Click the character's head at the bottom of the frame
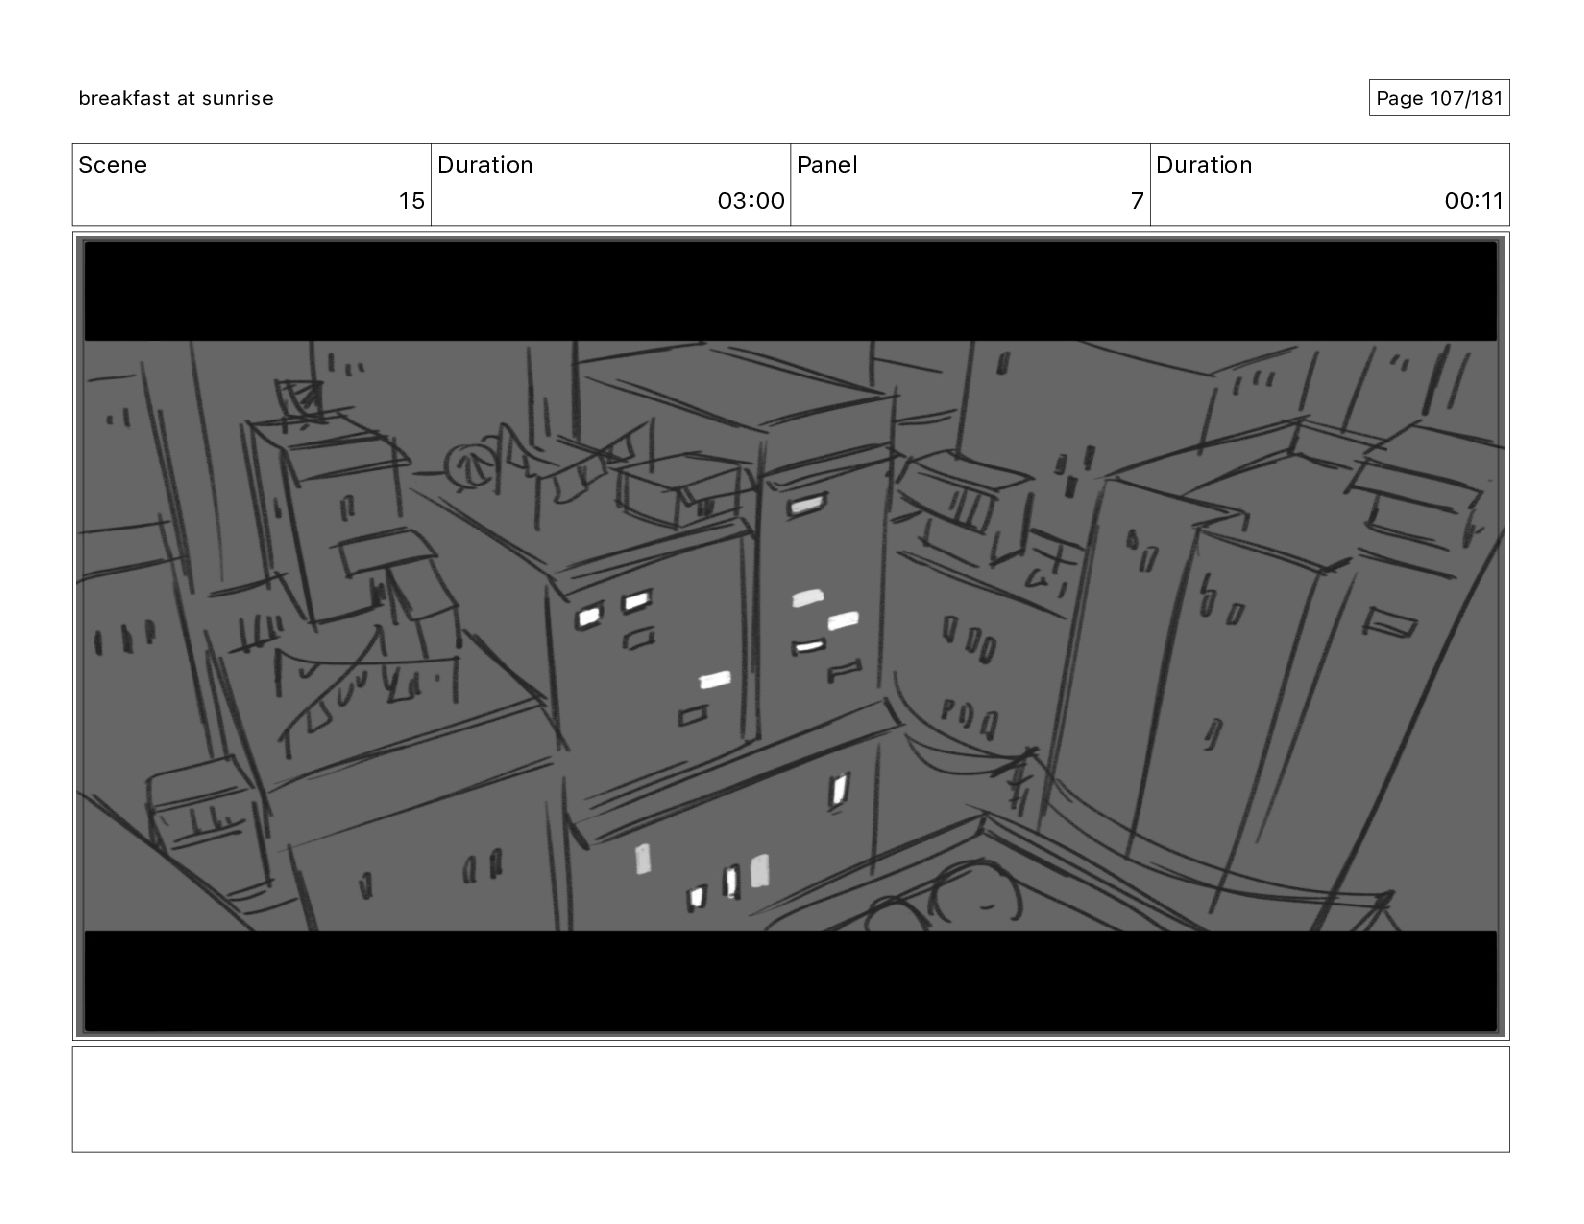Viewport: 1584px width, 1224px height. 978,897
